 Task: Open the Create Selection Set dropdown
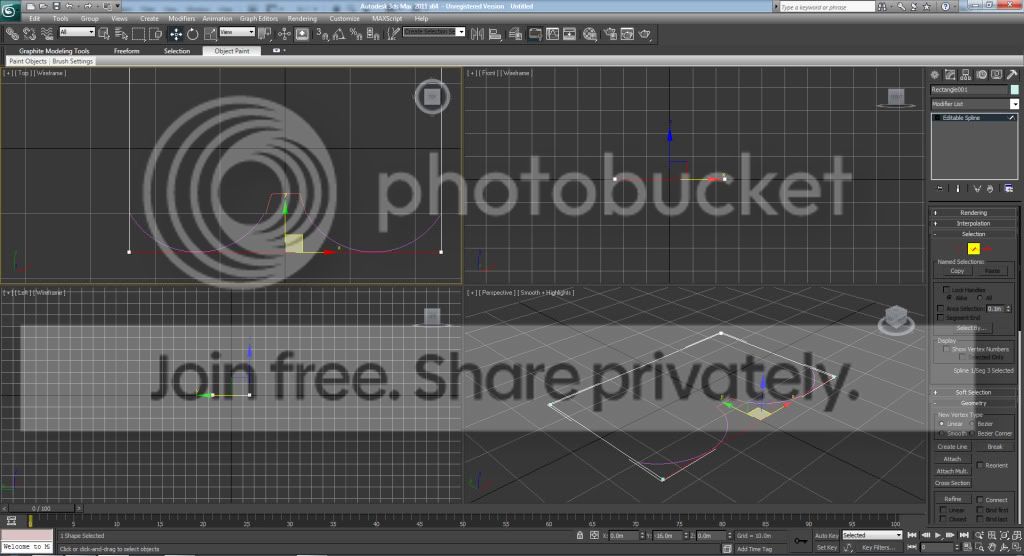coord(434,32)
